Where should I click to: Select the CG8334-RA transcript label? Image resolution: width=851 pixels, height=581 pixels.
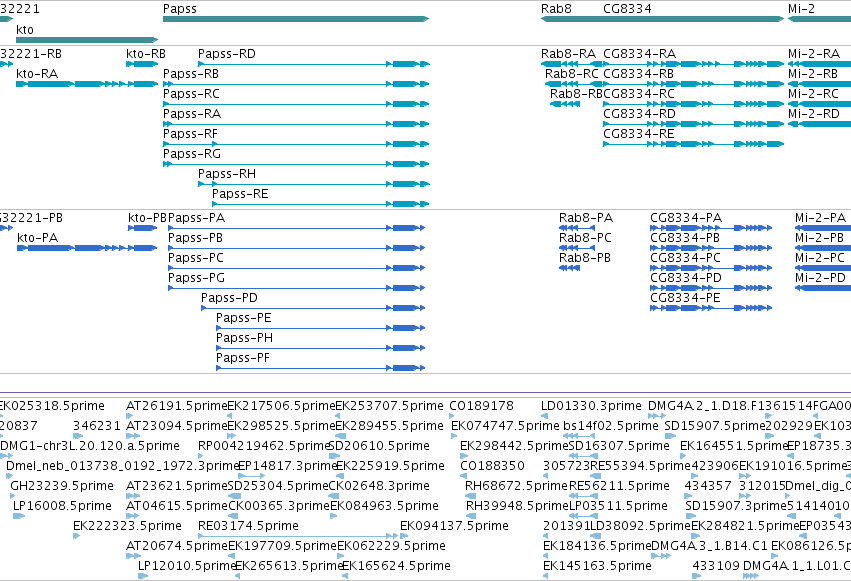639,54
